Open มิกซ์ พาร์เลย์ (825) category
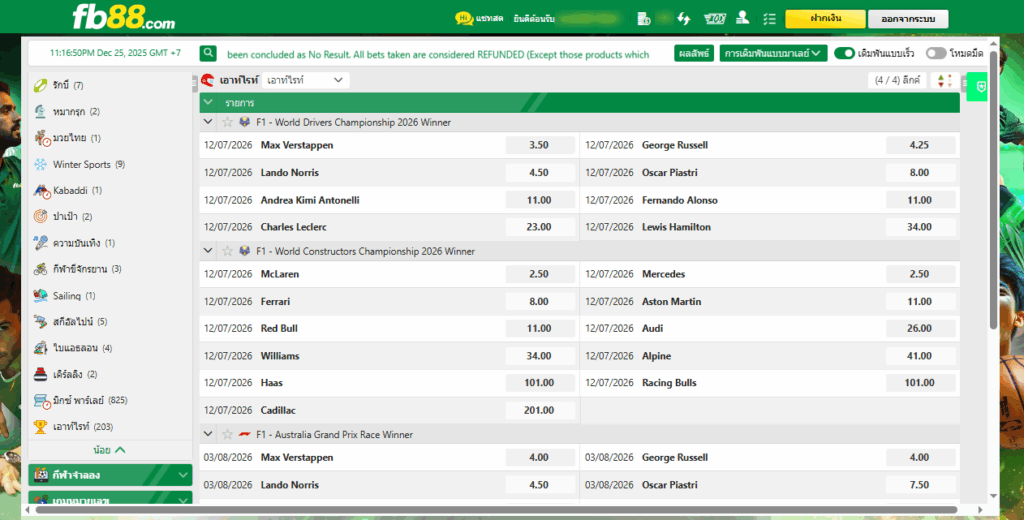 pyautogui.click(x=90, y=400)
